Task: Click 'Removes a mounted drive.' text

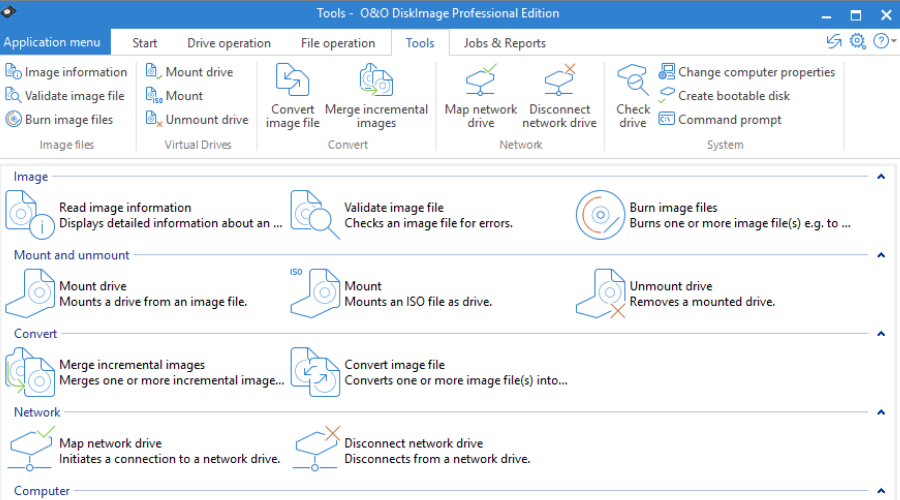Action: (x=702, y=302)
